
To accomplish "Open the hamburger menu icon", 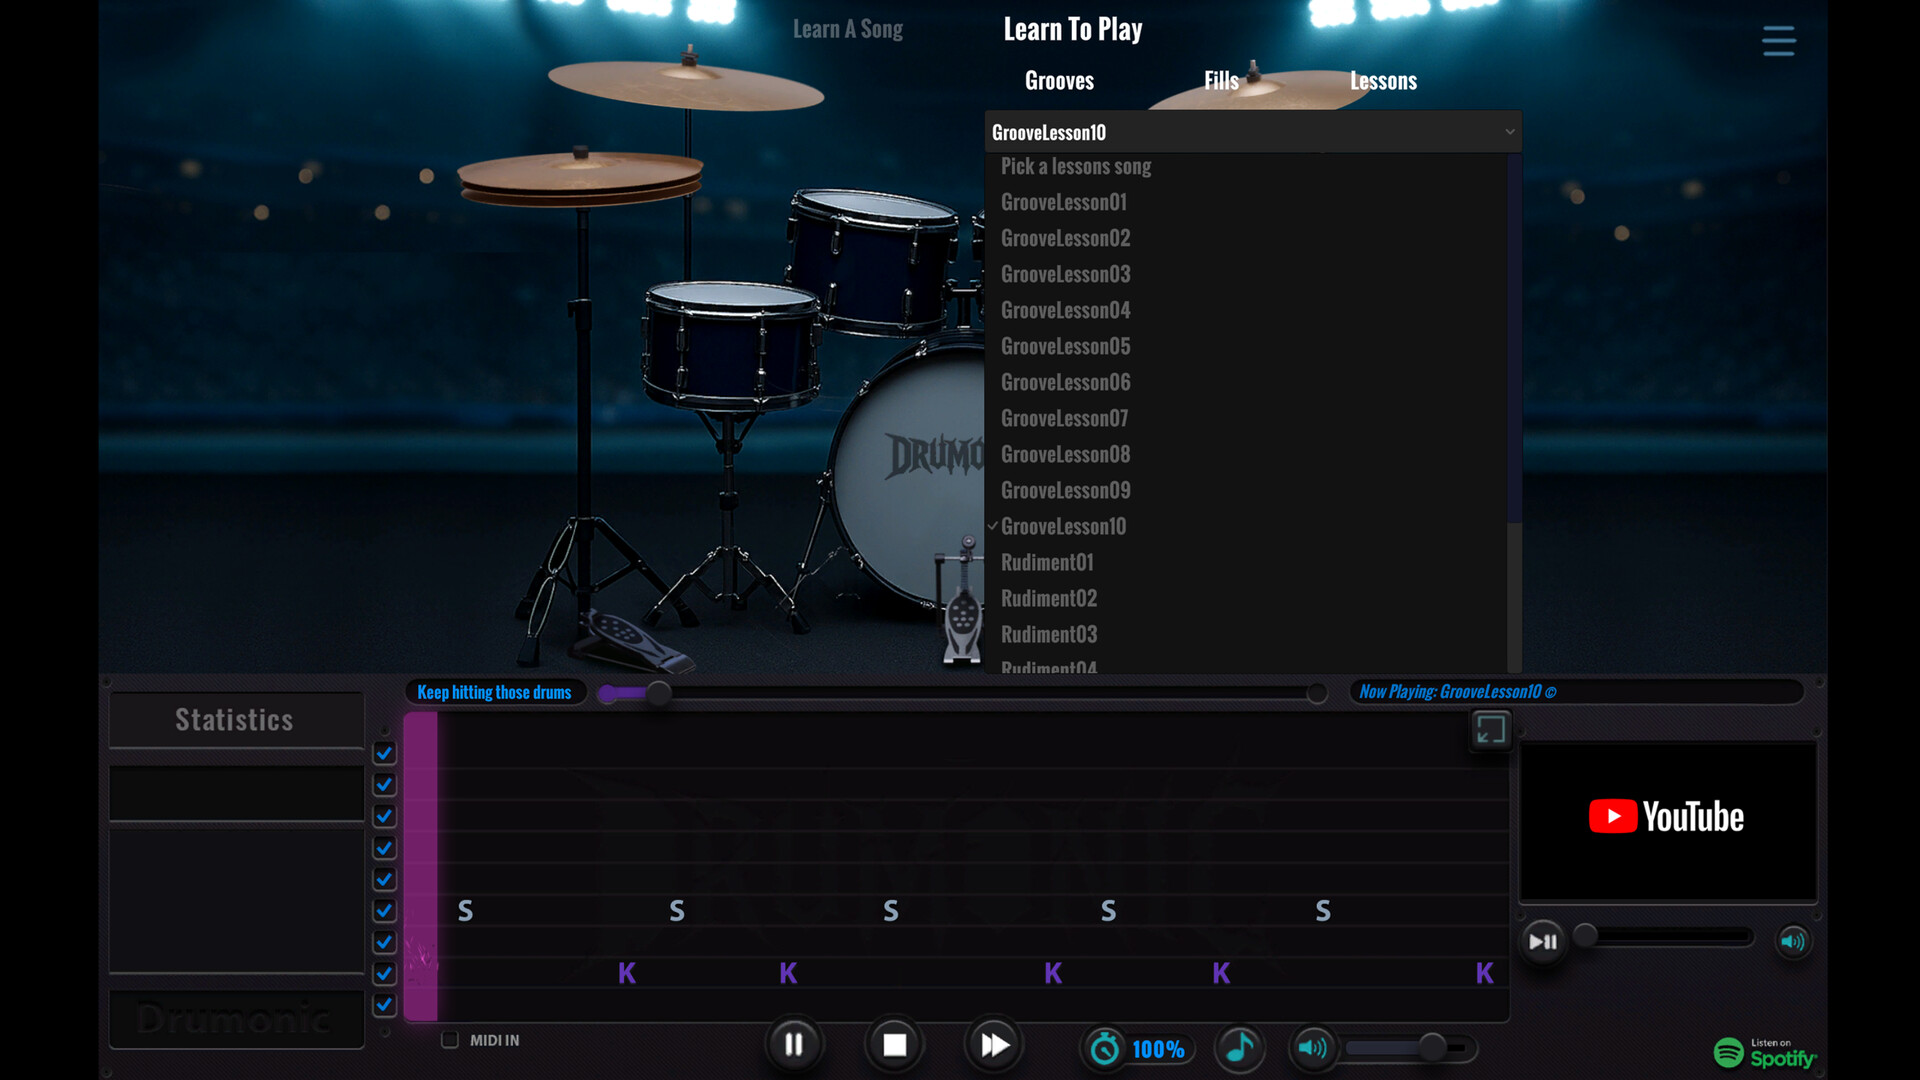I will [1778, 41].
